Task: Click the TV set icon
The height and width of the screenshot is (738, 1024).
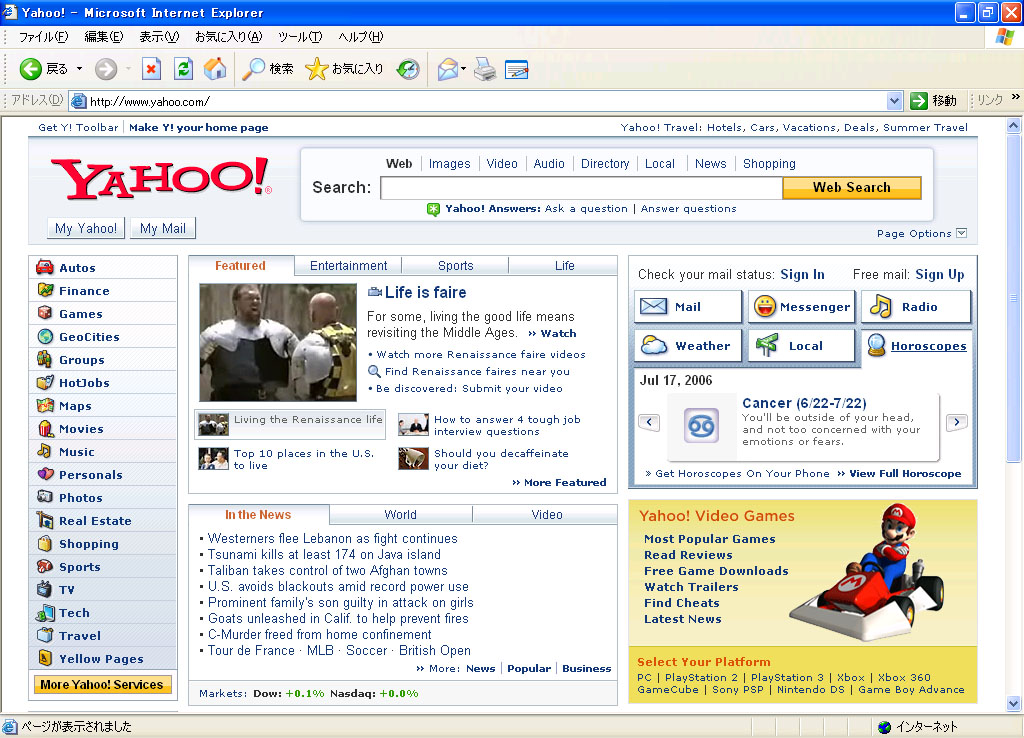Action: [45, 589]
